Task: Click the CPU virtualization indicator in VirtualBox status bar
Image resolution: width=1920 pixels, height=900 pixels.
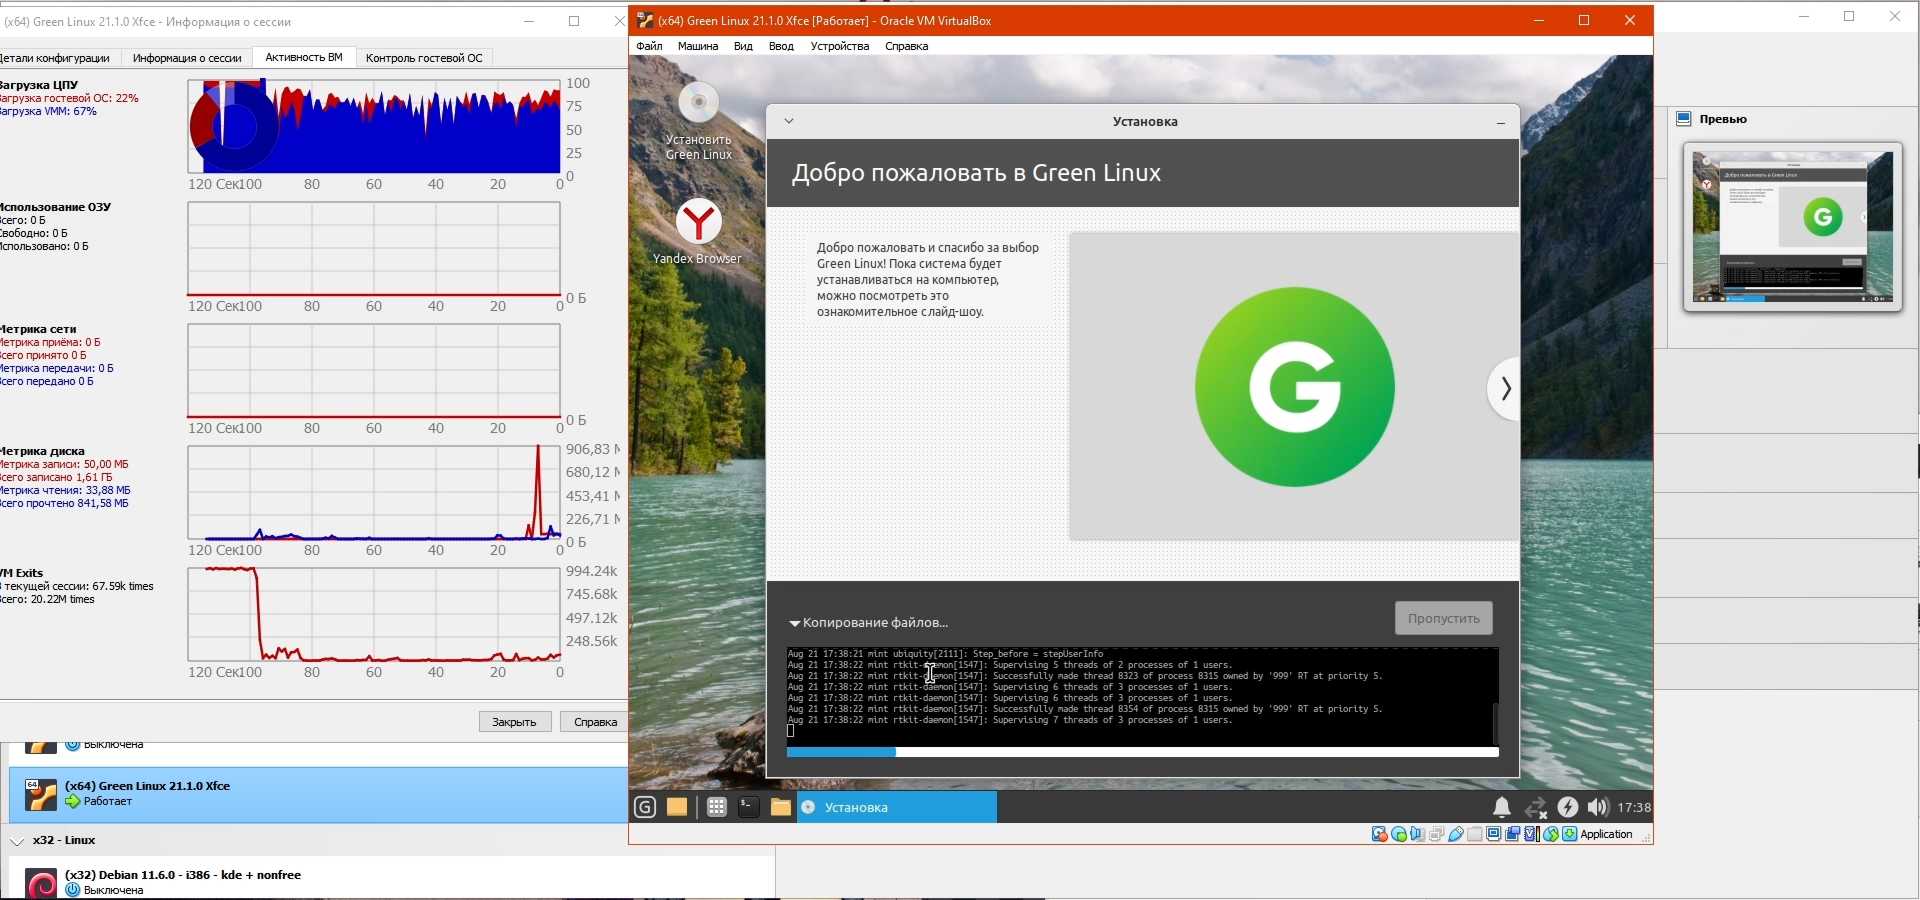Action: click(1532, 834)
